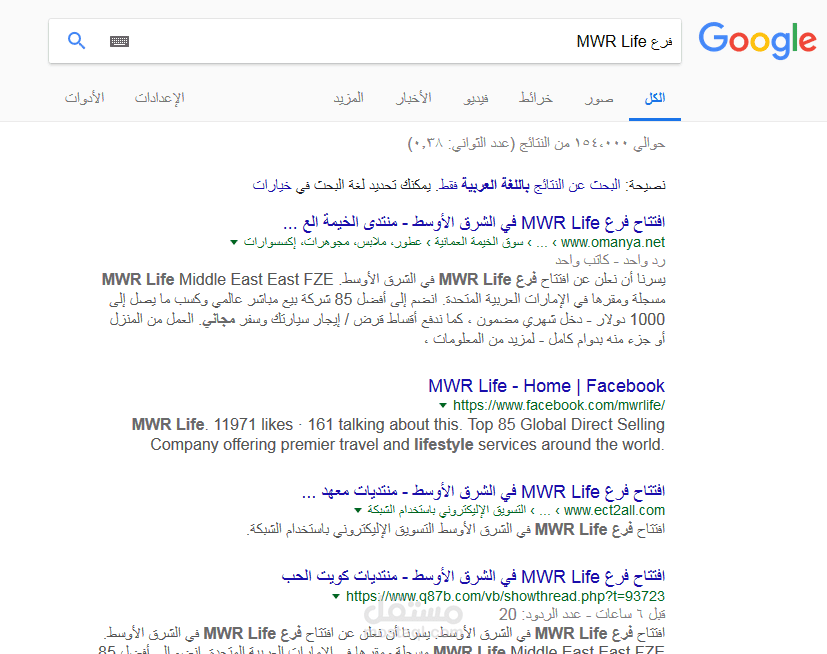Open the منتديات كويت الحب result title
The image size is (827, 654).
click(473, 576)
